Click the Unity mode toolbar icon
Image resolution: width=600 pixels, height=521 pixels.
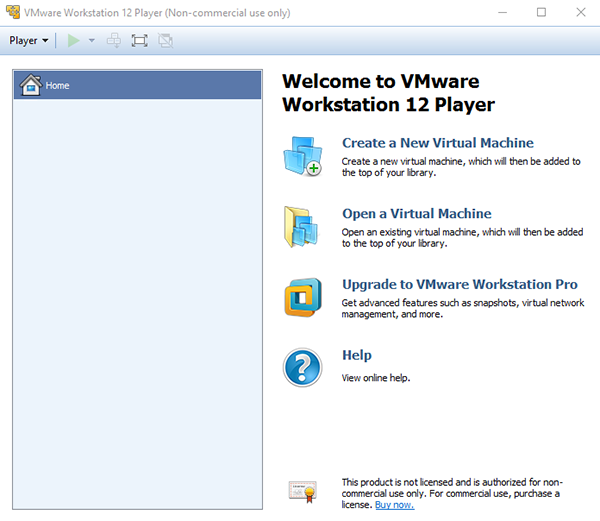(165, 41)
